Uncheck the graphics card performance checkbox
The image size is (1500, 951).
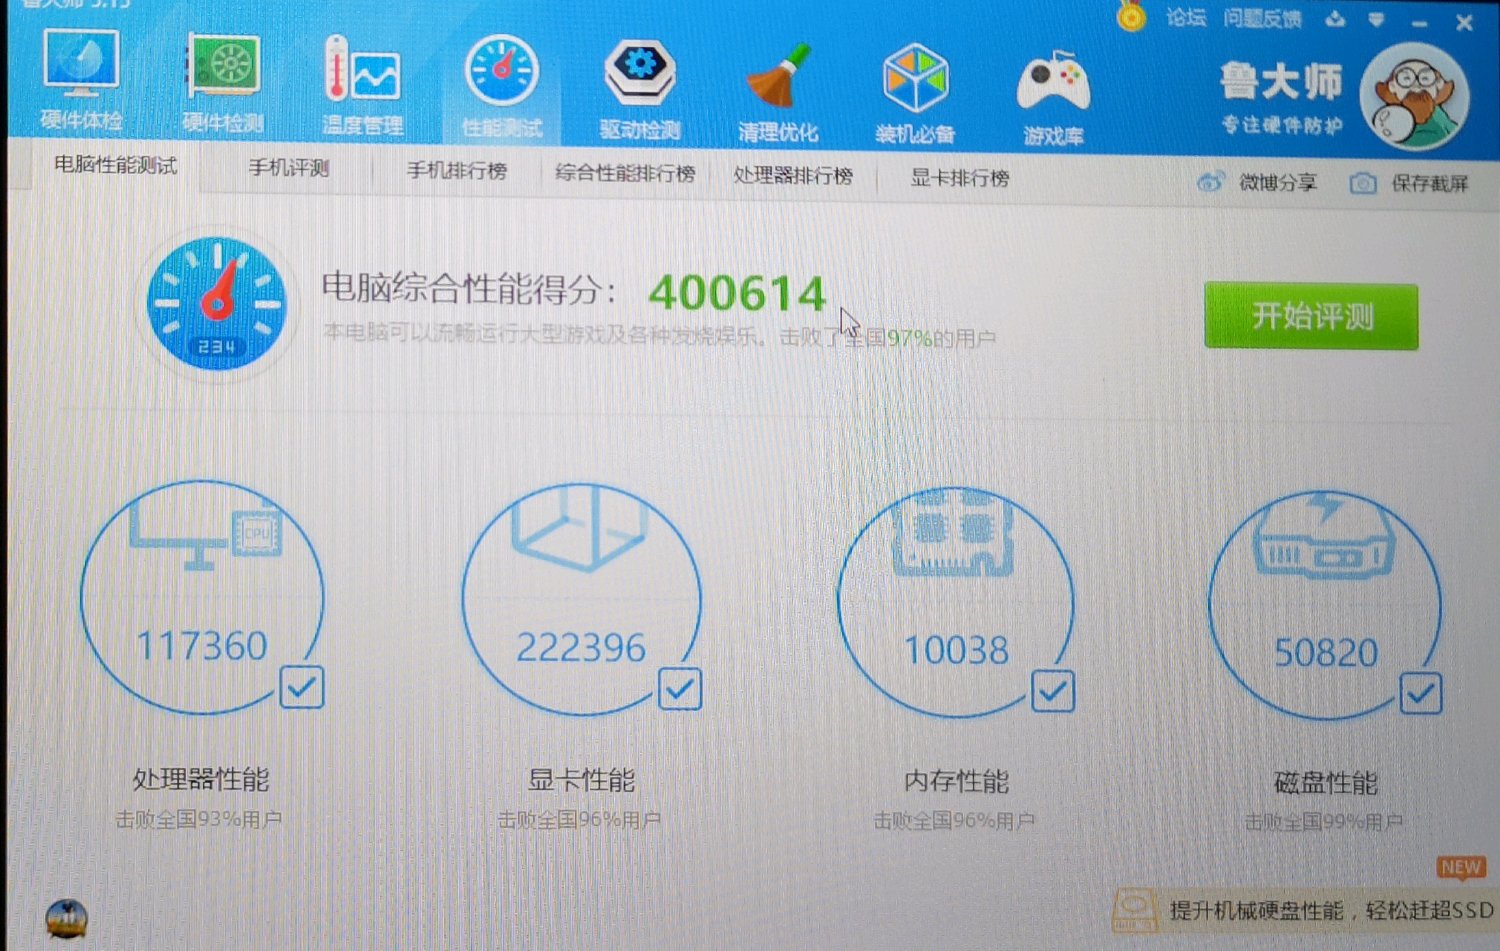coord(680,689)
